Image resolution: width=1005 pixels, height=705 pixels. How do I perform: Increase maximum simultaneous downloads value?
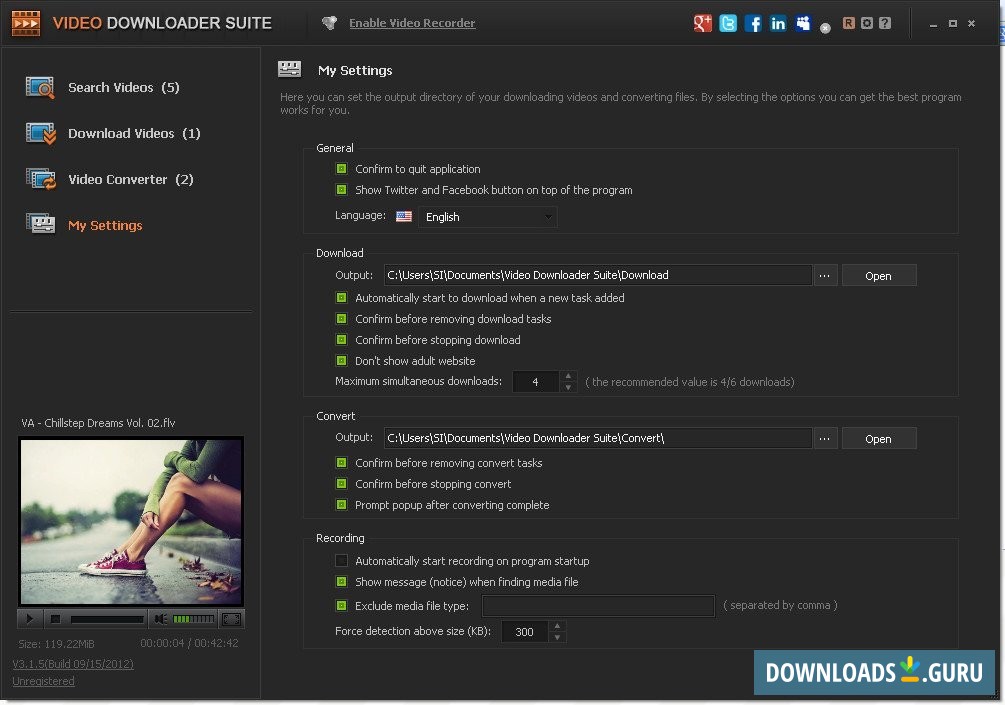pyautogui.click(x=568, y=376)
